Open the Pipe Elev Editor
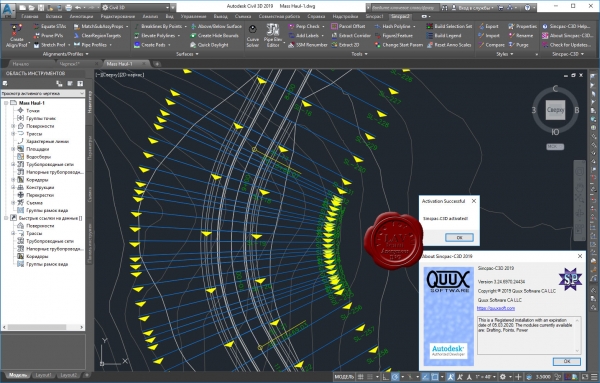The image size is (600, 383). 273,36
